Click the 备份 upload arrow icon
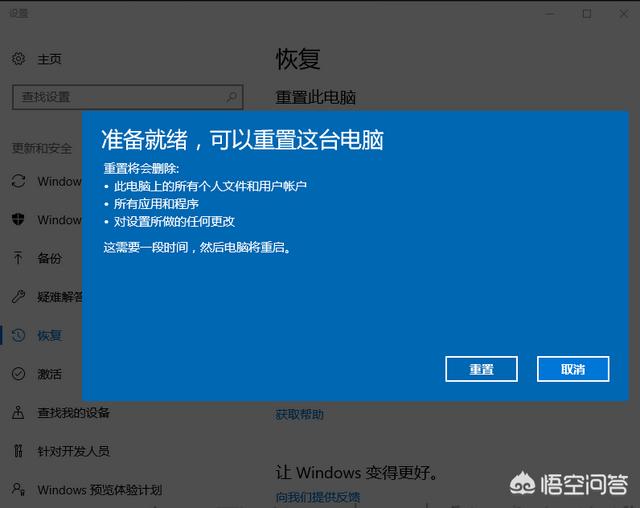 point(18,258)
